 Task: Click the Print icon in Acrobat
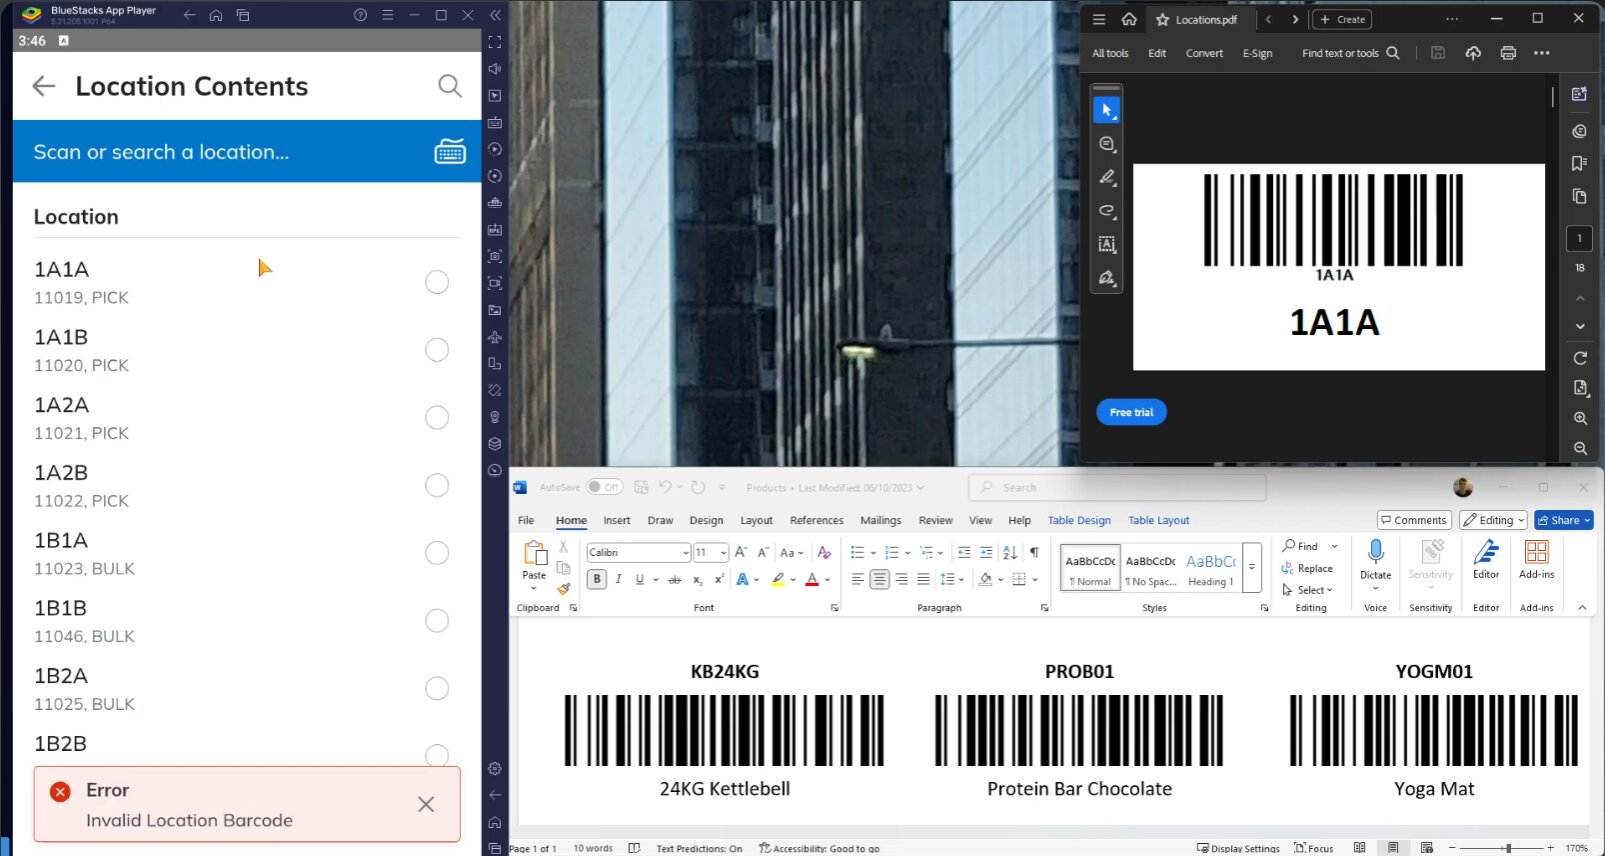1508,53
